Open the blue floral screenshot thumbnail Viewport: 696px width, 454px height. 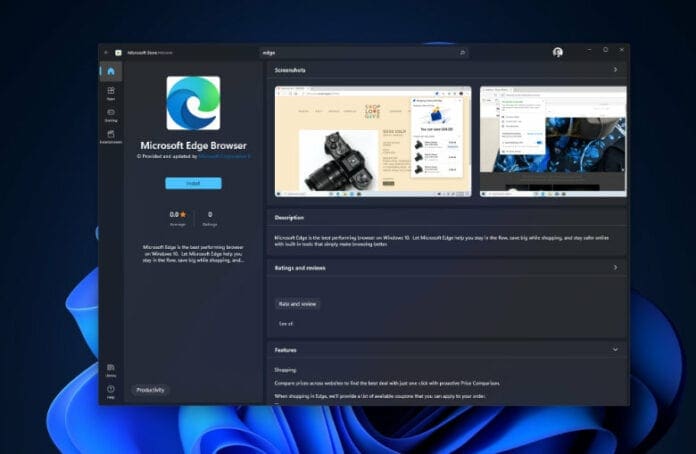click(553, 141)
